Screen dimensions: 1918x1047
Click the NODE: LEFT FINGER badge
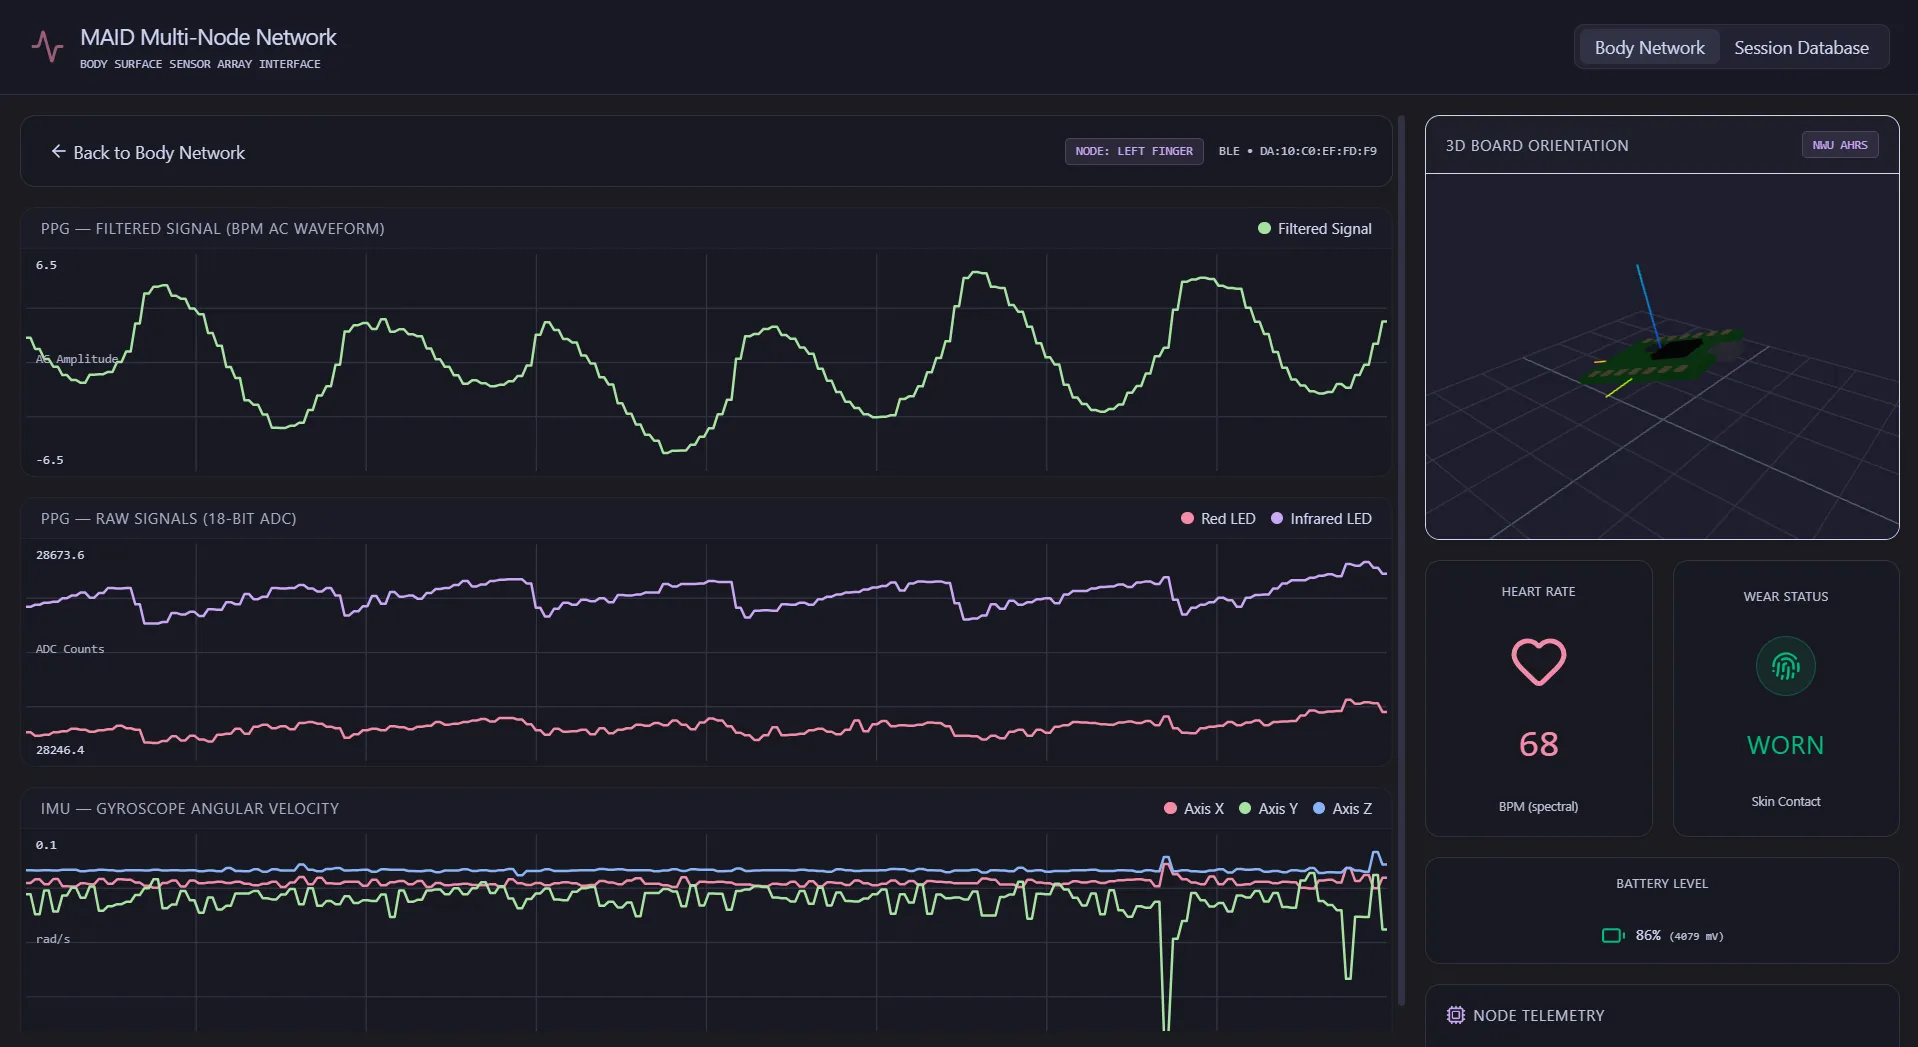pyautogui.click(x=1134, y=151)
